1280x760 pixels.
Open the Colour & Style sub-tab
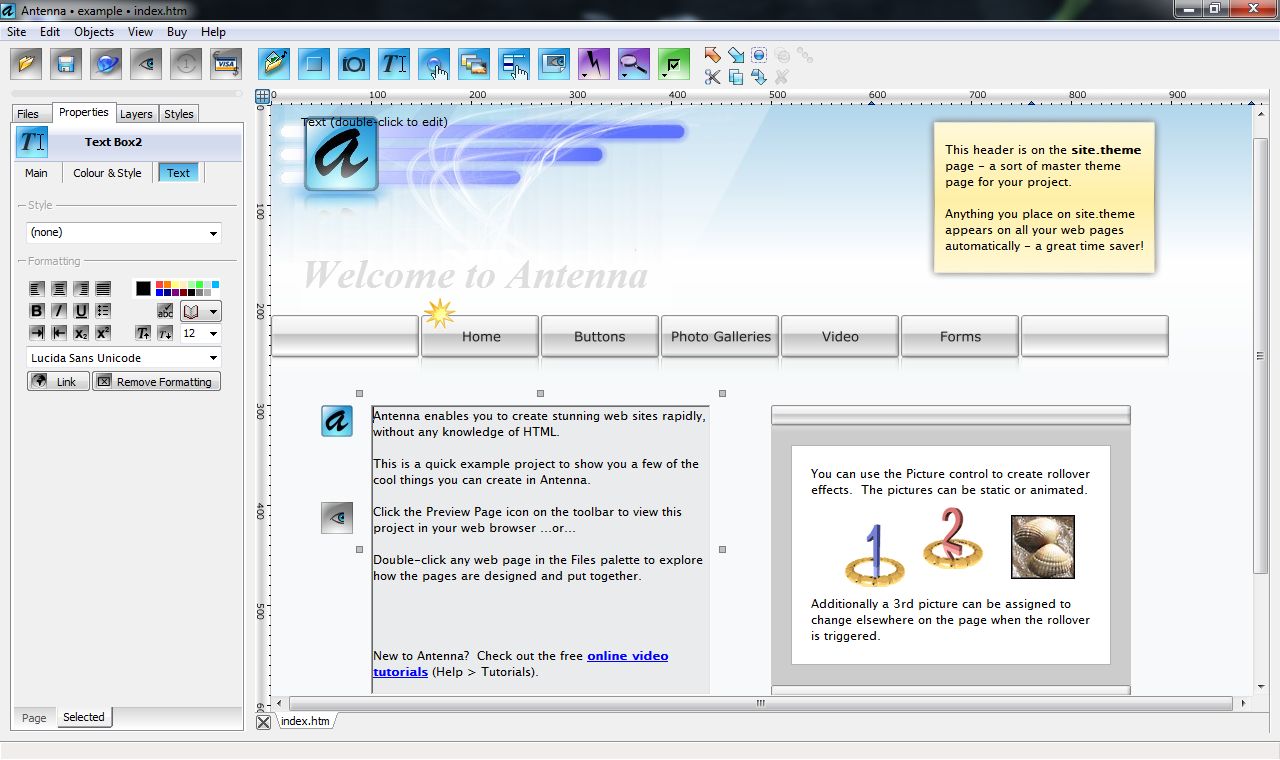point(107,173)
